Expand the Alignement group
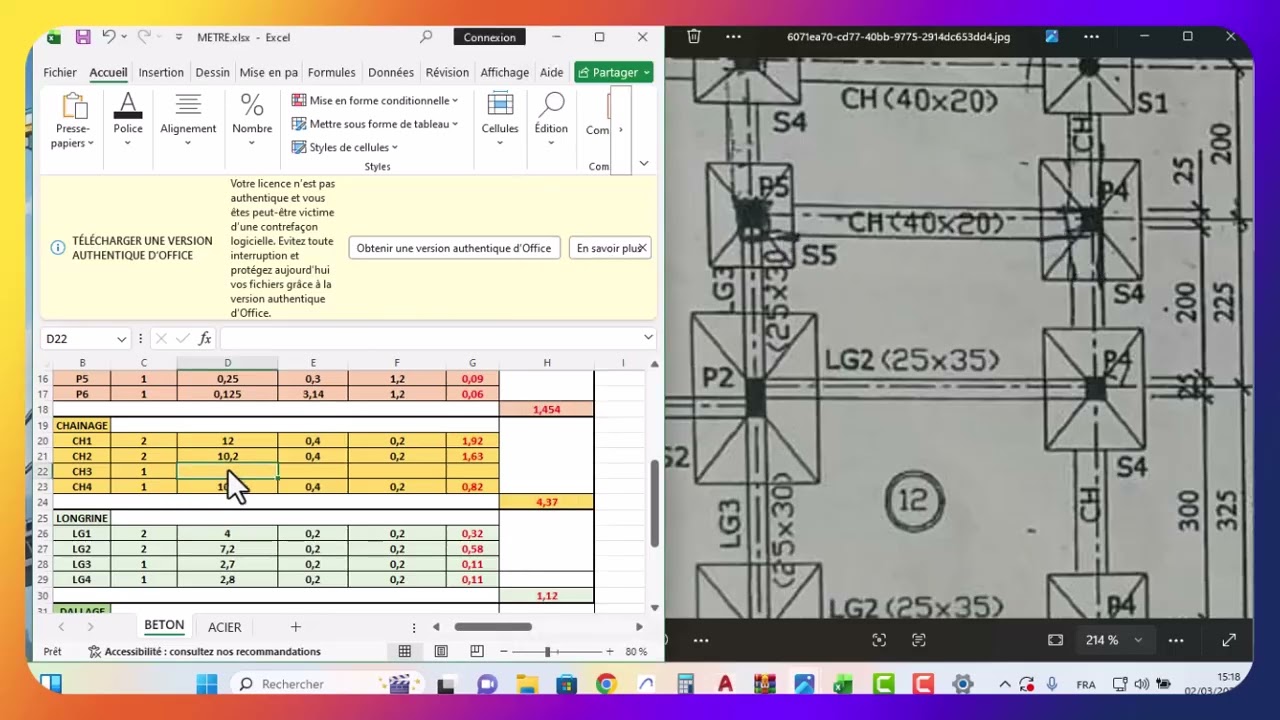 point(188,120)
